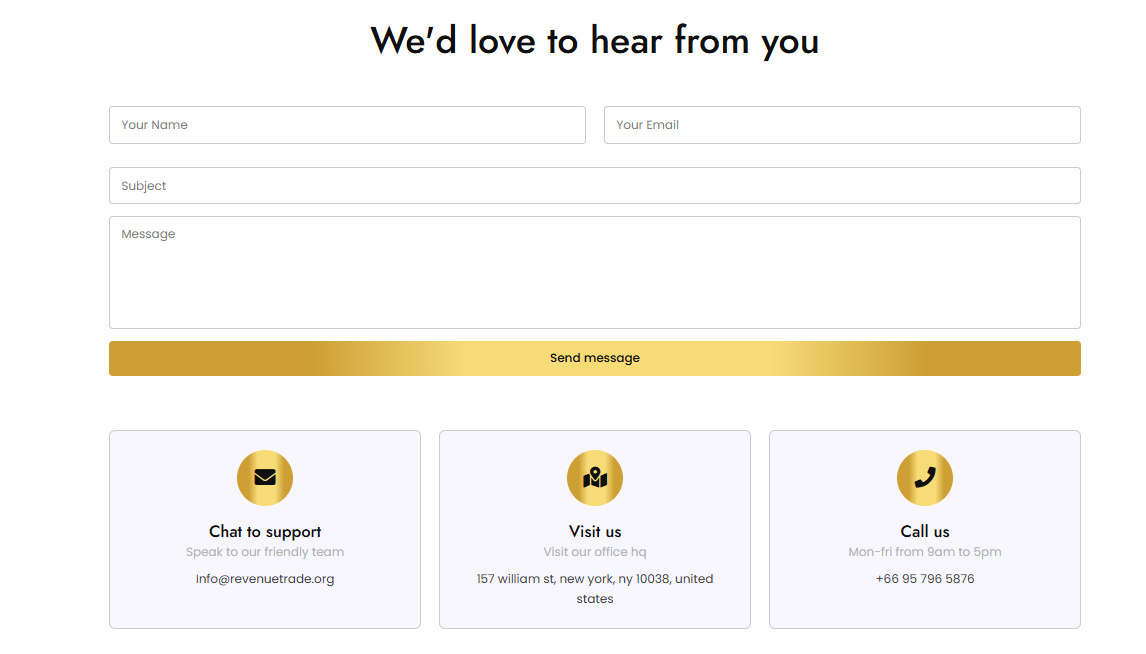Screen dimensions: 1146x654
Task: Click the map pin icon above Visit us
Action: click(595, 478)
